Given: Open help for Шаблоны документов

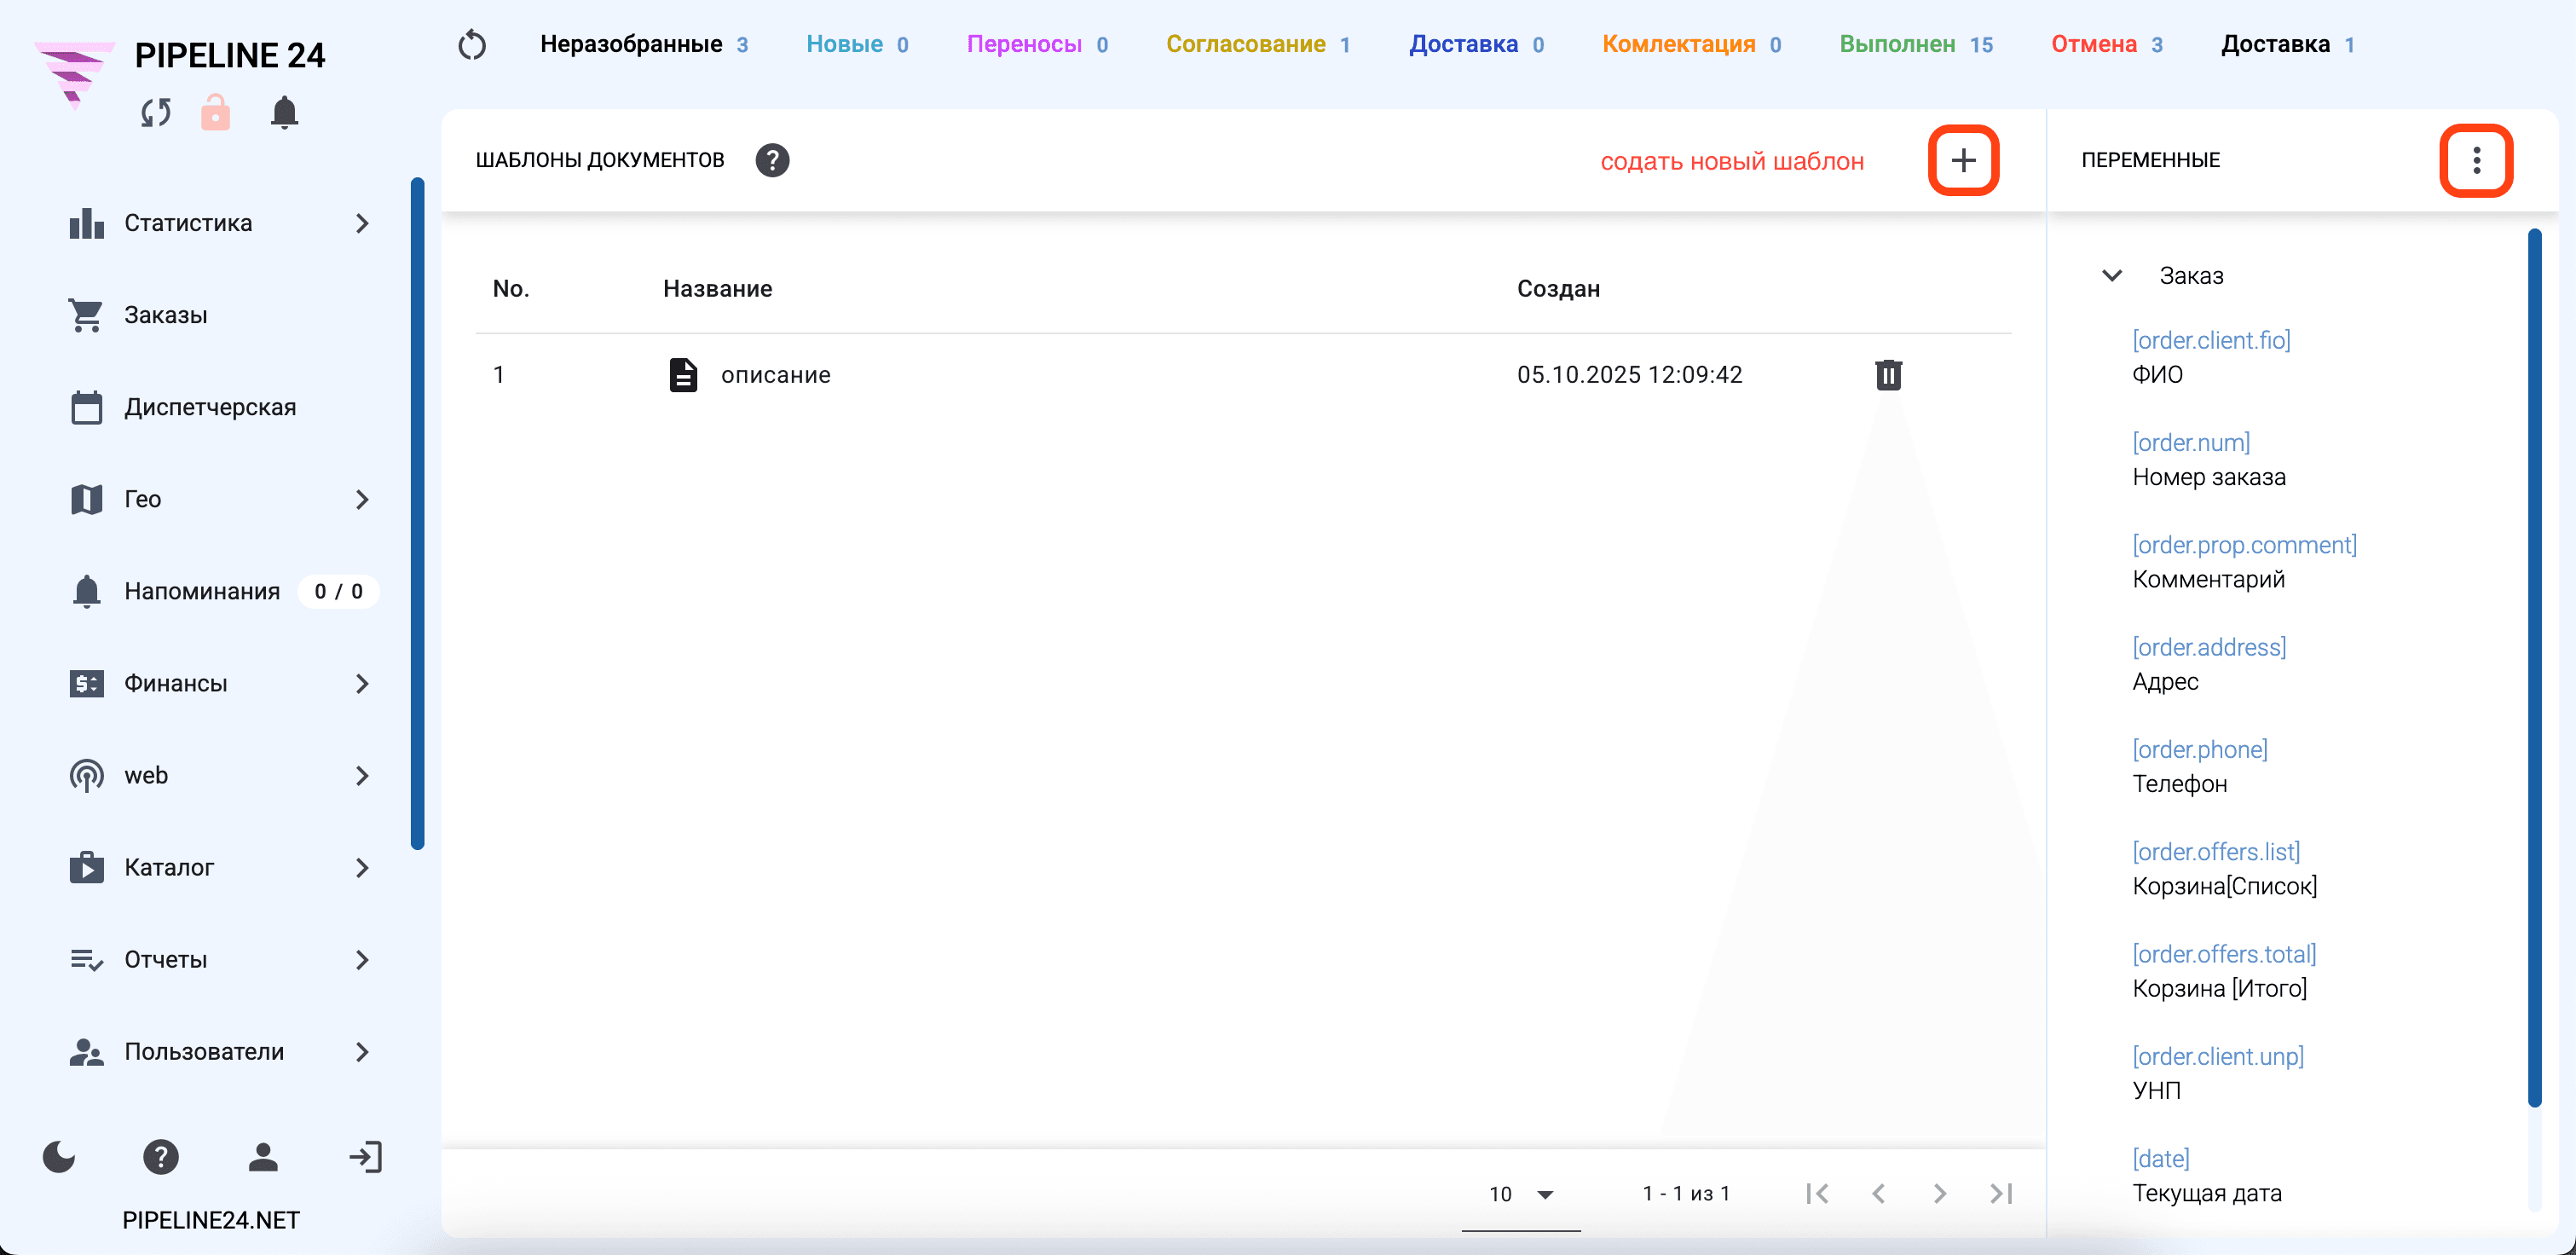Looking at the screenshot, I should click(x=772, y=160).
